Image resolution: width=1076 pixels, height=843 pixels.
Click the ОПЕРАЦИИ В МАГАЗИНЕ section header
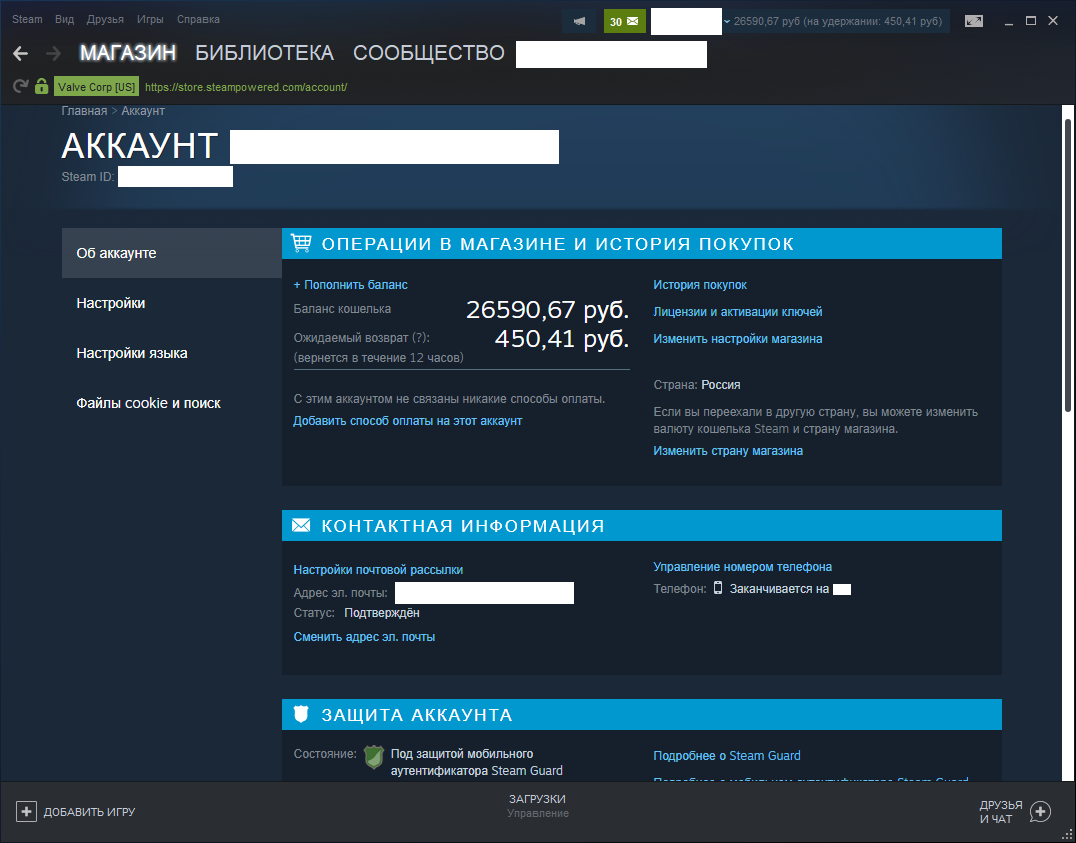[x=642, y=244]
